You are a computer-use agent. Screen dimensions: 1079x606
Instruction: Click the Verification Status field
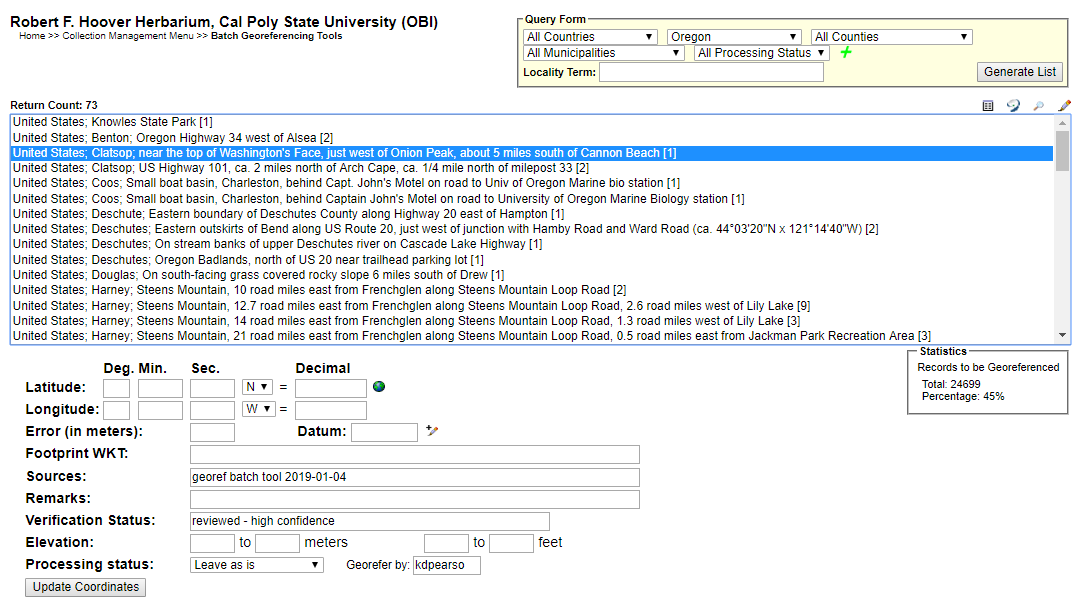point(370,521)
